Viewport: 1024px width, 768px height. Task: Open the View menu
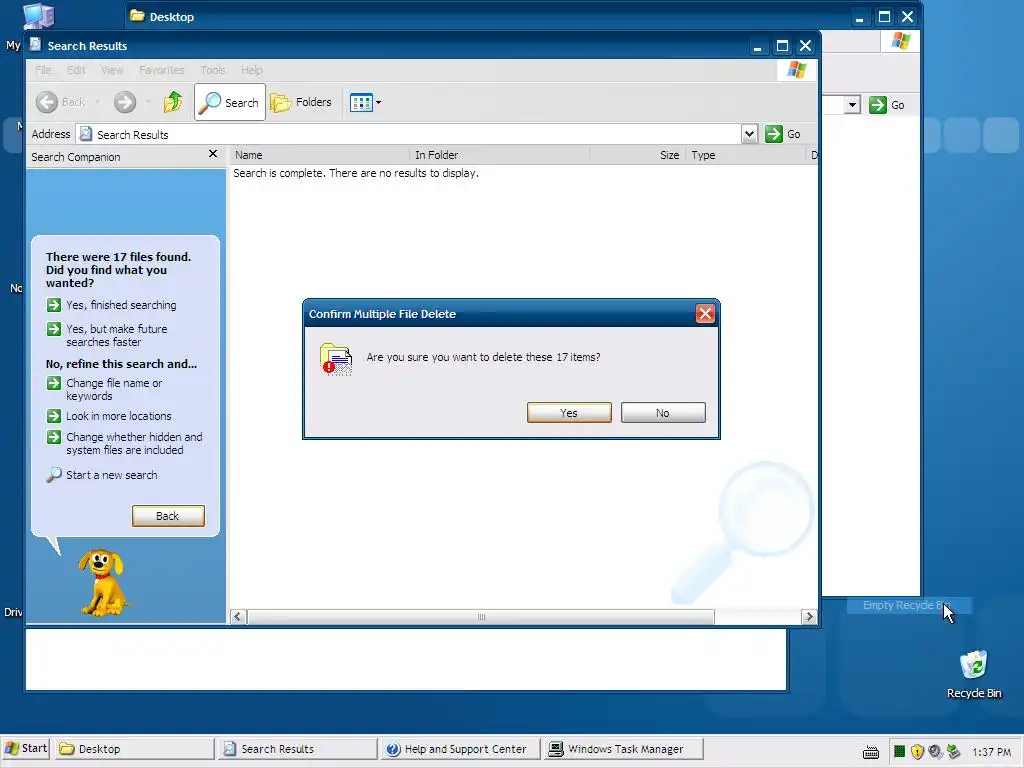112,70
